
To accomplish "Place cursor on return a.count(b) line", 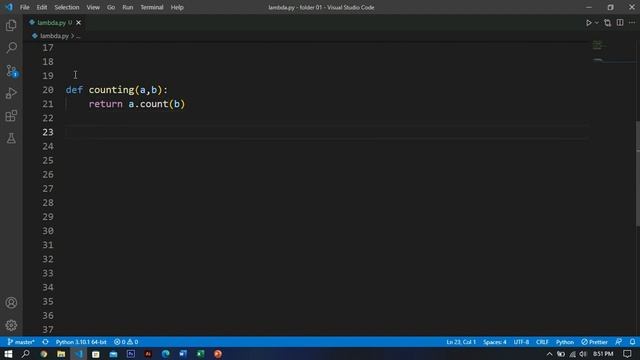I will 137,104.
